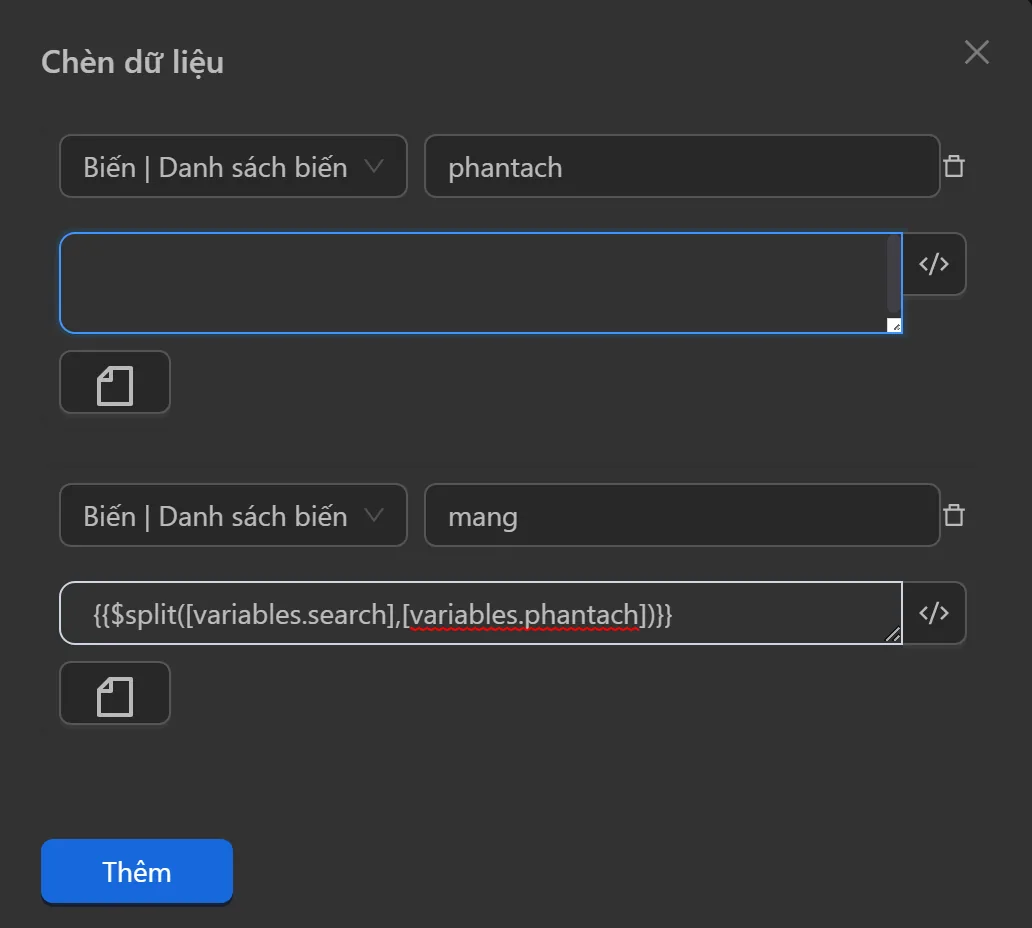
Task: Close the Chèn dữ liệu dialog
Action: (976, 52)
